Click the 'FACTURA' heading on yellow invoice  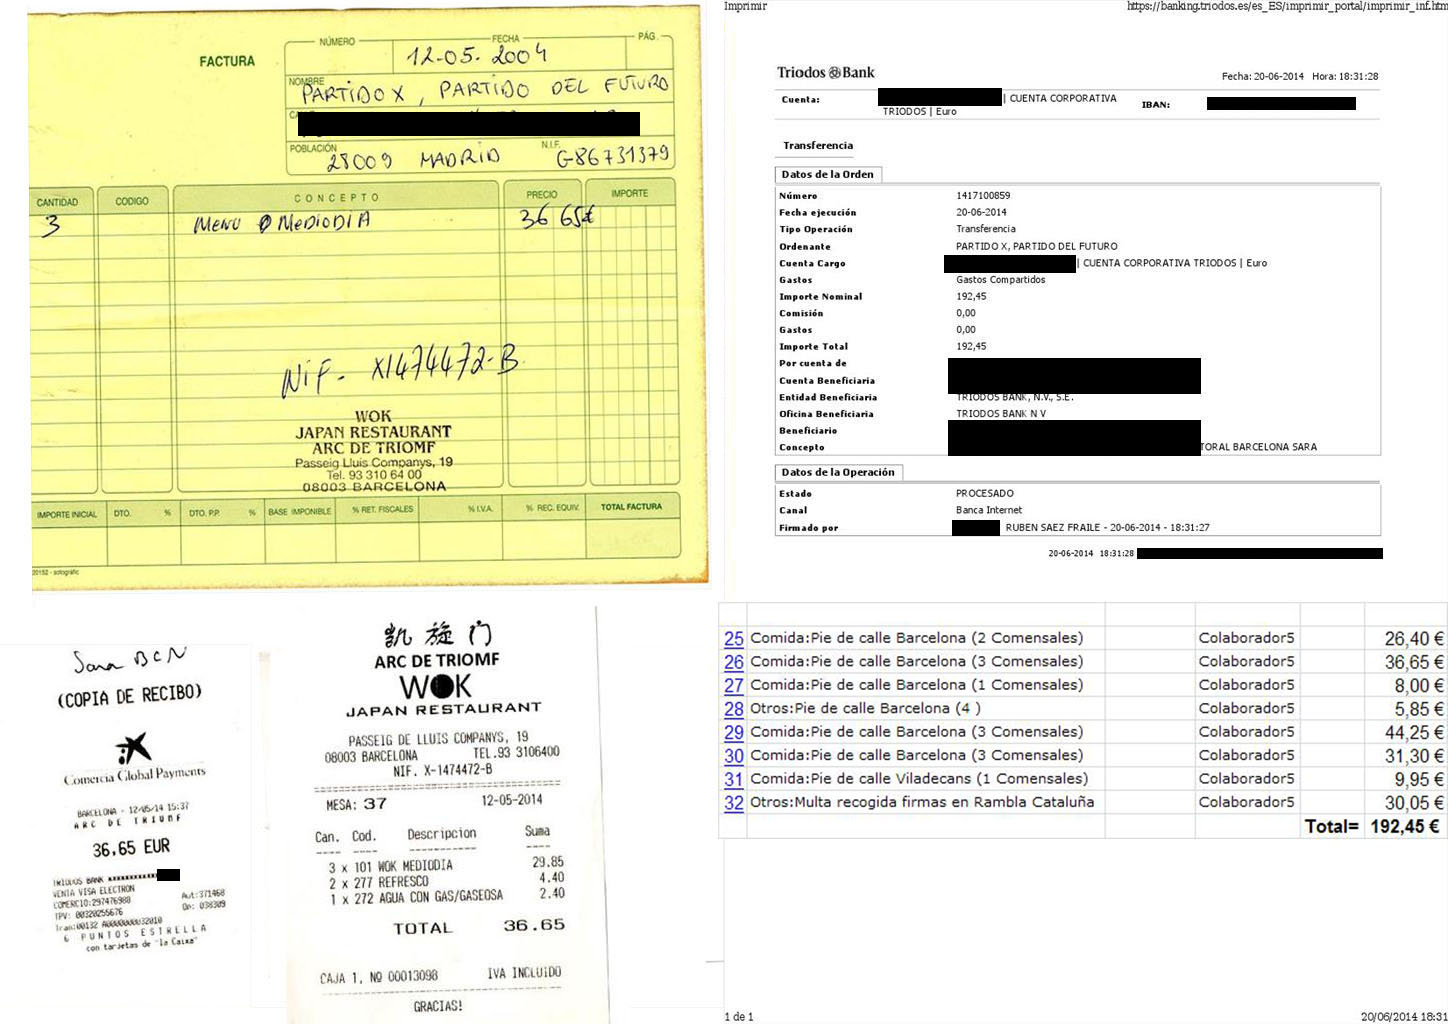(227, 61)
